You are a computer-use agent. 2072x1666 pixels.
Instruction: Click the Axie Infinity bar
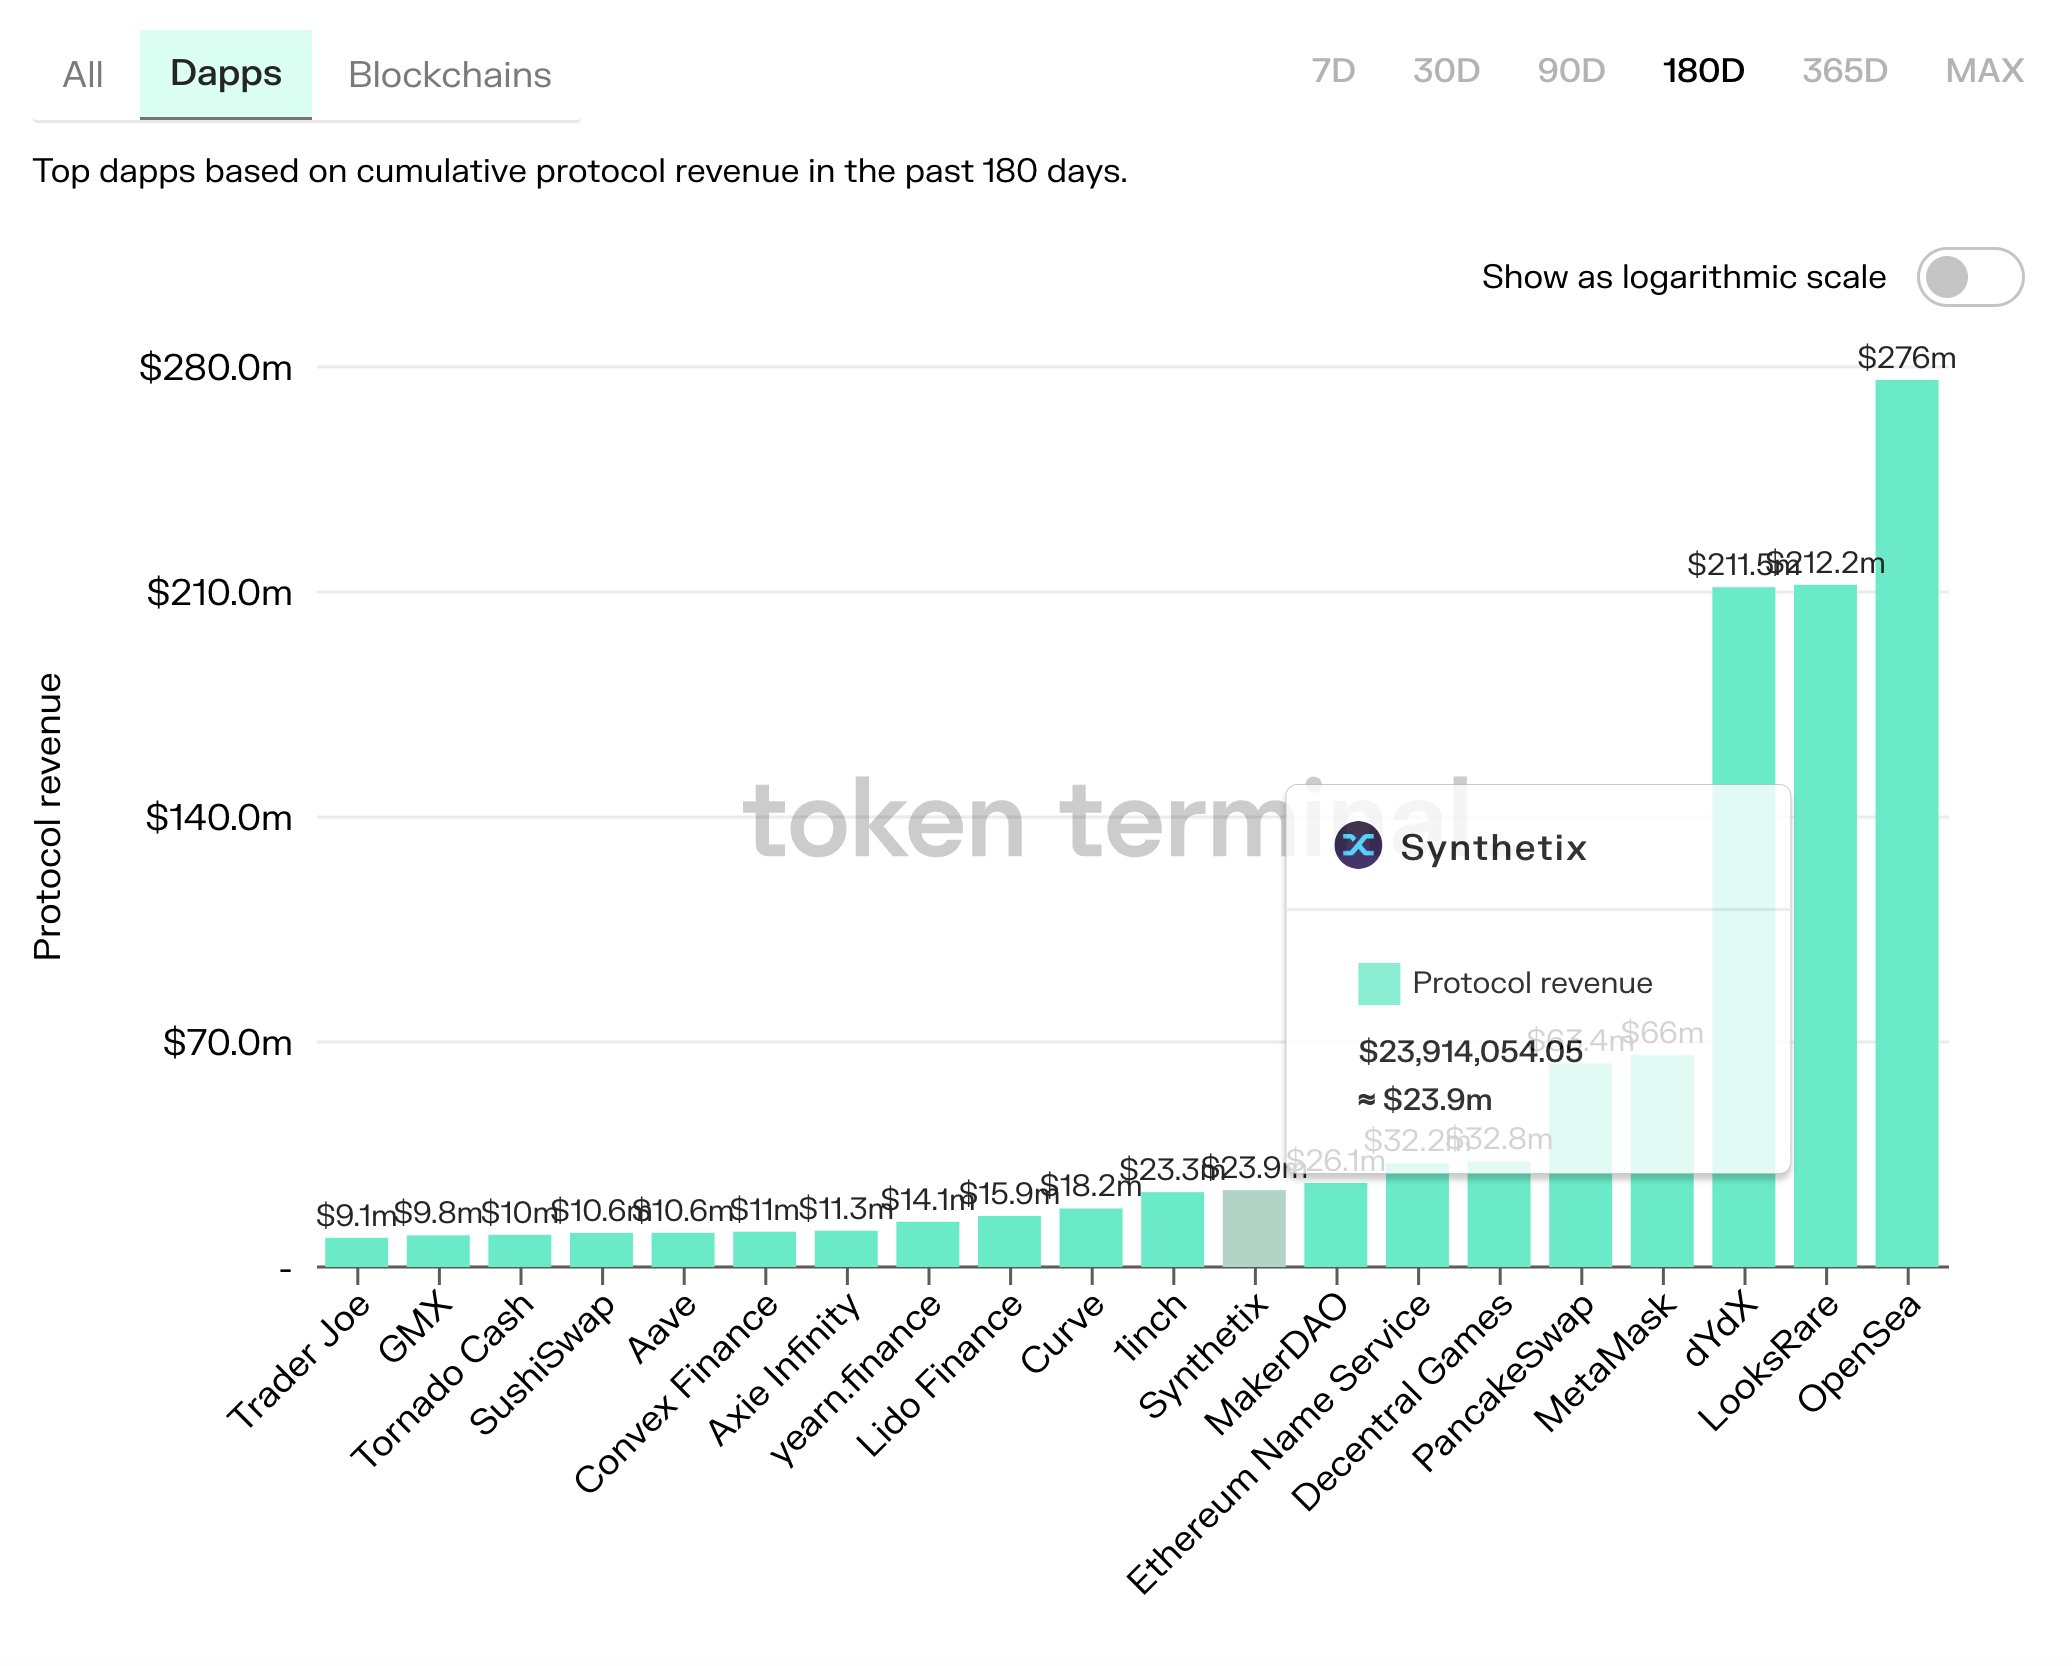(x=846, y=1249)
